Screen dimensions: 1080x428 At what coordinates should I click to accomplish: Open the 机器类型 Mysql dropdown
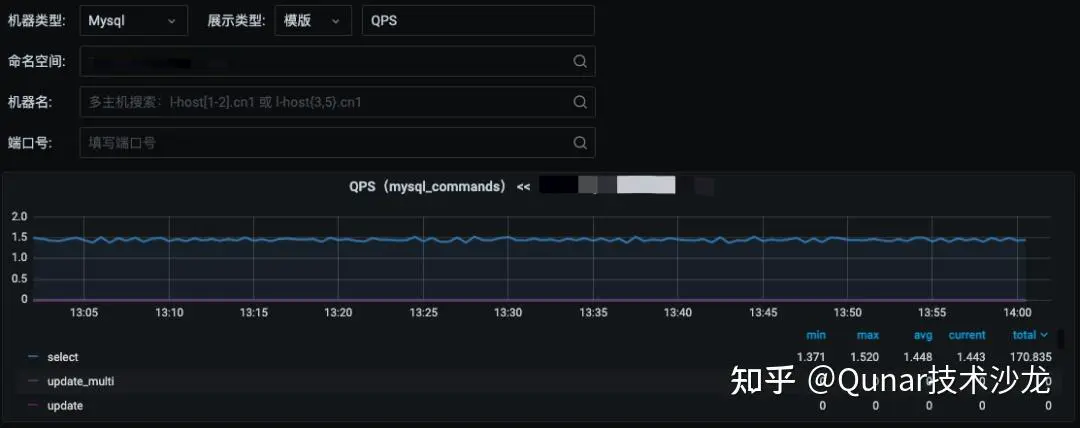point(133,20)
